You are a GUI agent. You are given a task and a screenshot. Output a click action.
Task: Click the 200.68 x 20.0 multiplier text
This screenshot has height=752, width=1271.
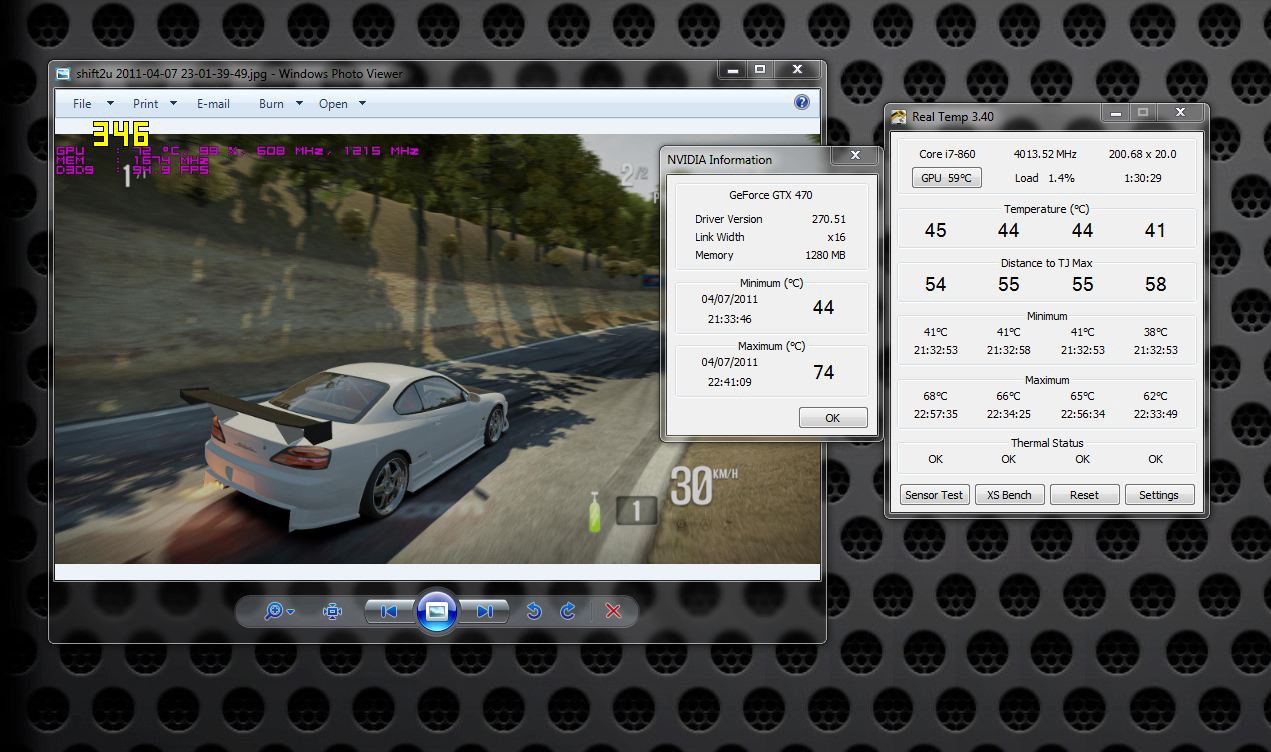point(1142,154)
